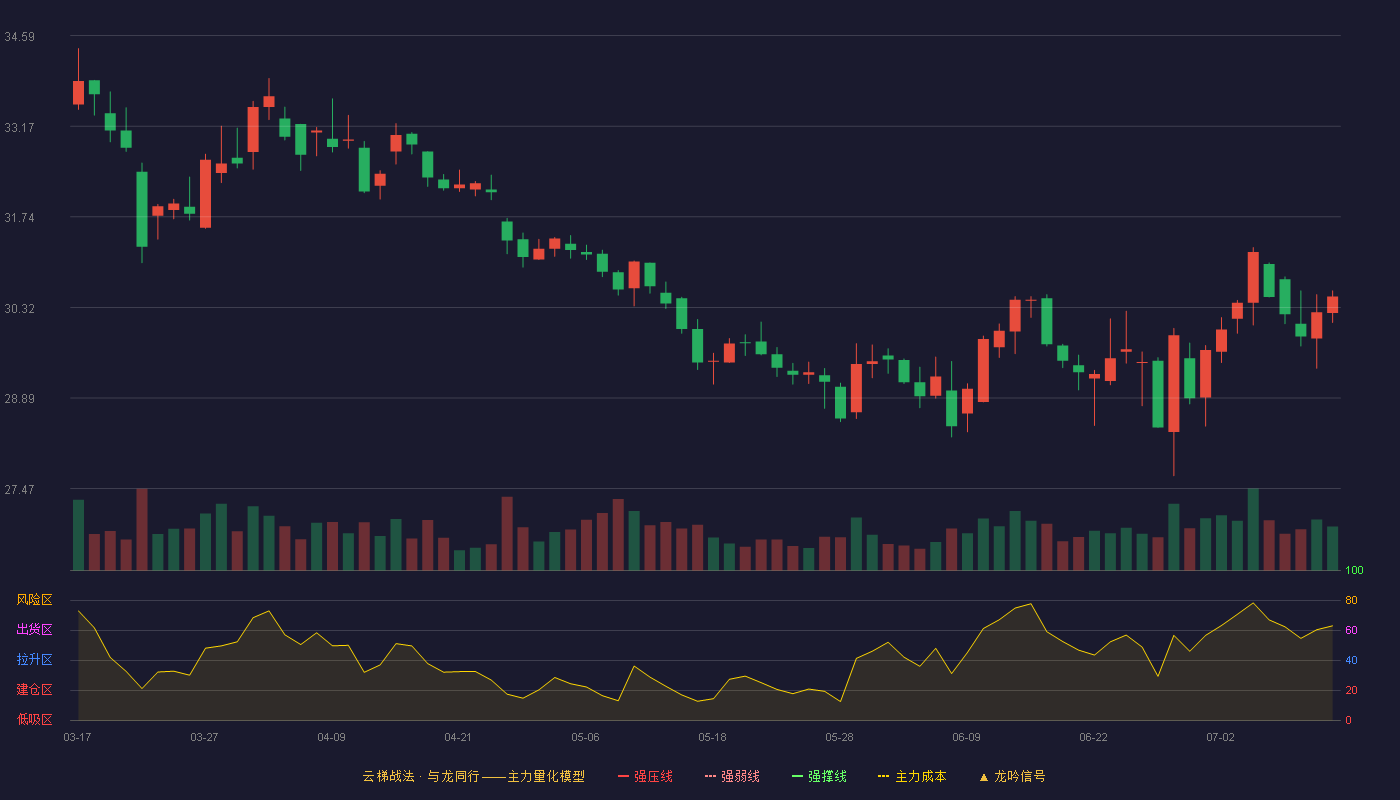Toggle the 强撑线 legend series
The height and width of the screenshot is (800, 1400).
coord(819,776)
